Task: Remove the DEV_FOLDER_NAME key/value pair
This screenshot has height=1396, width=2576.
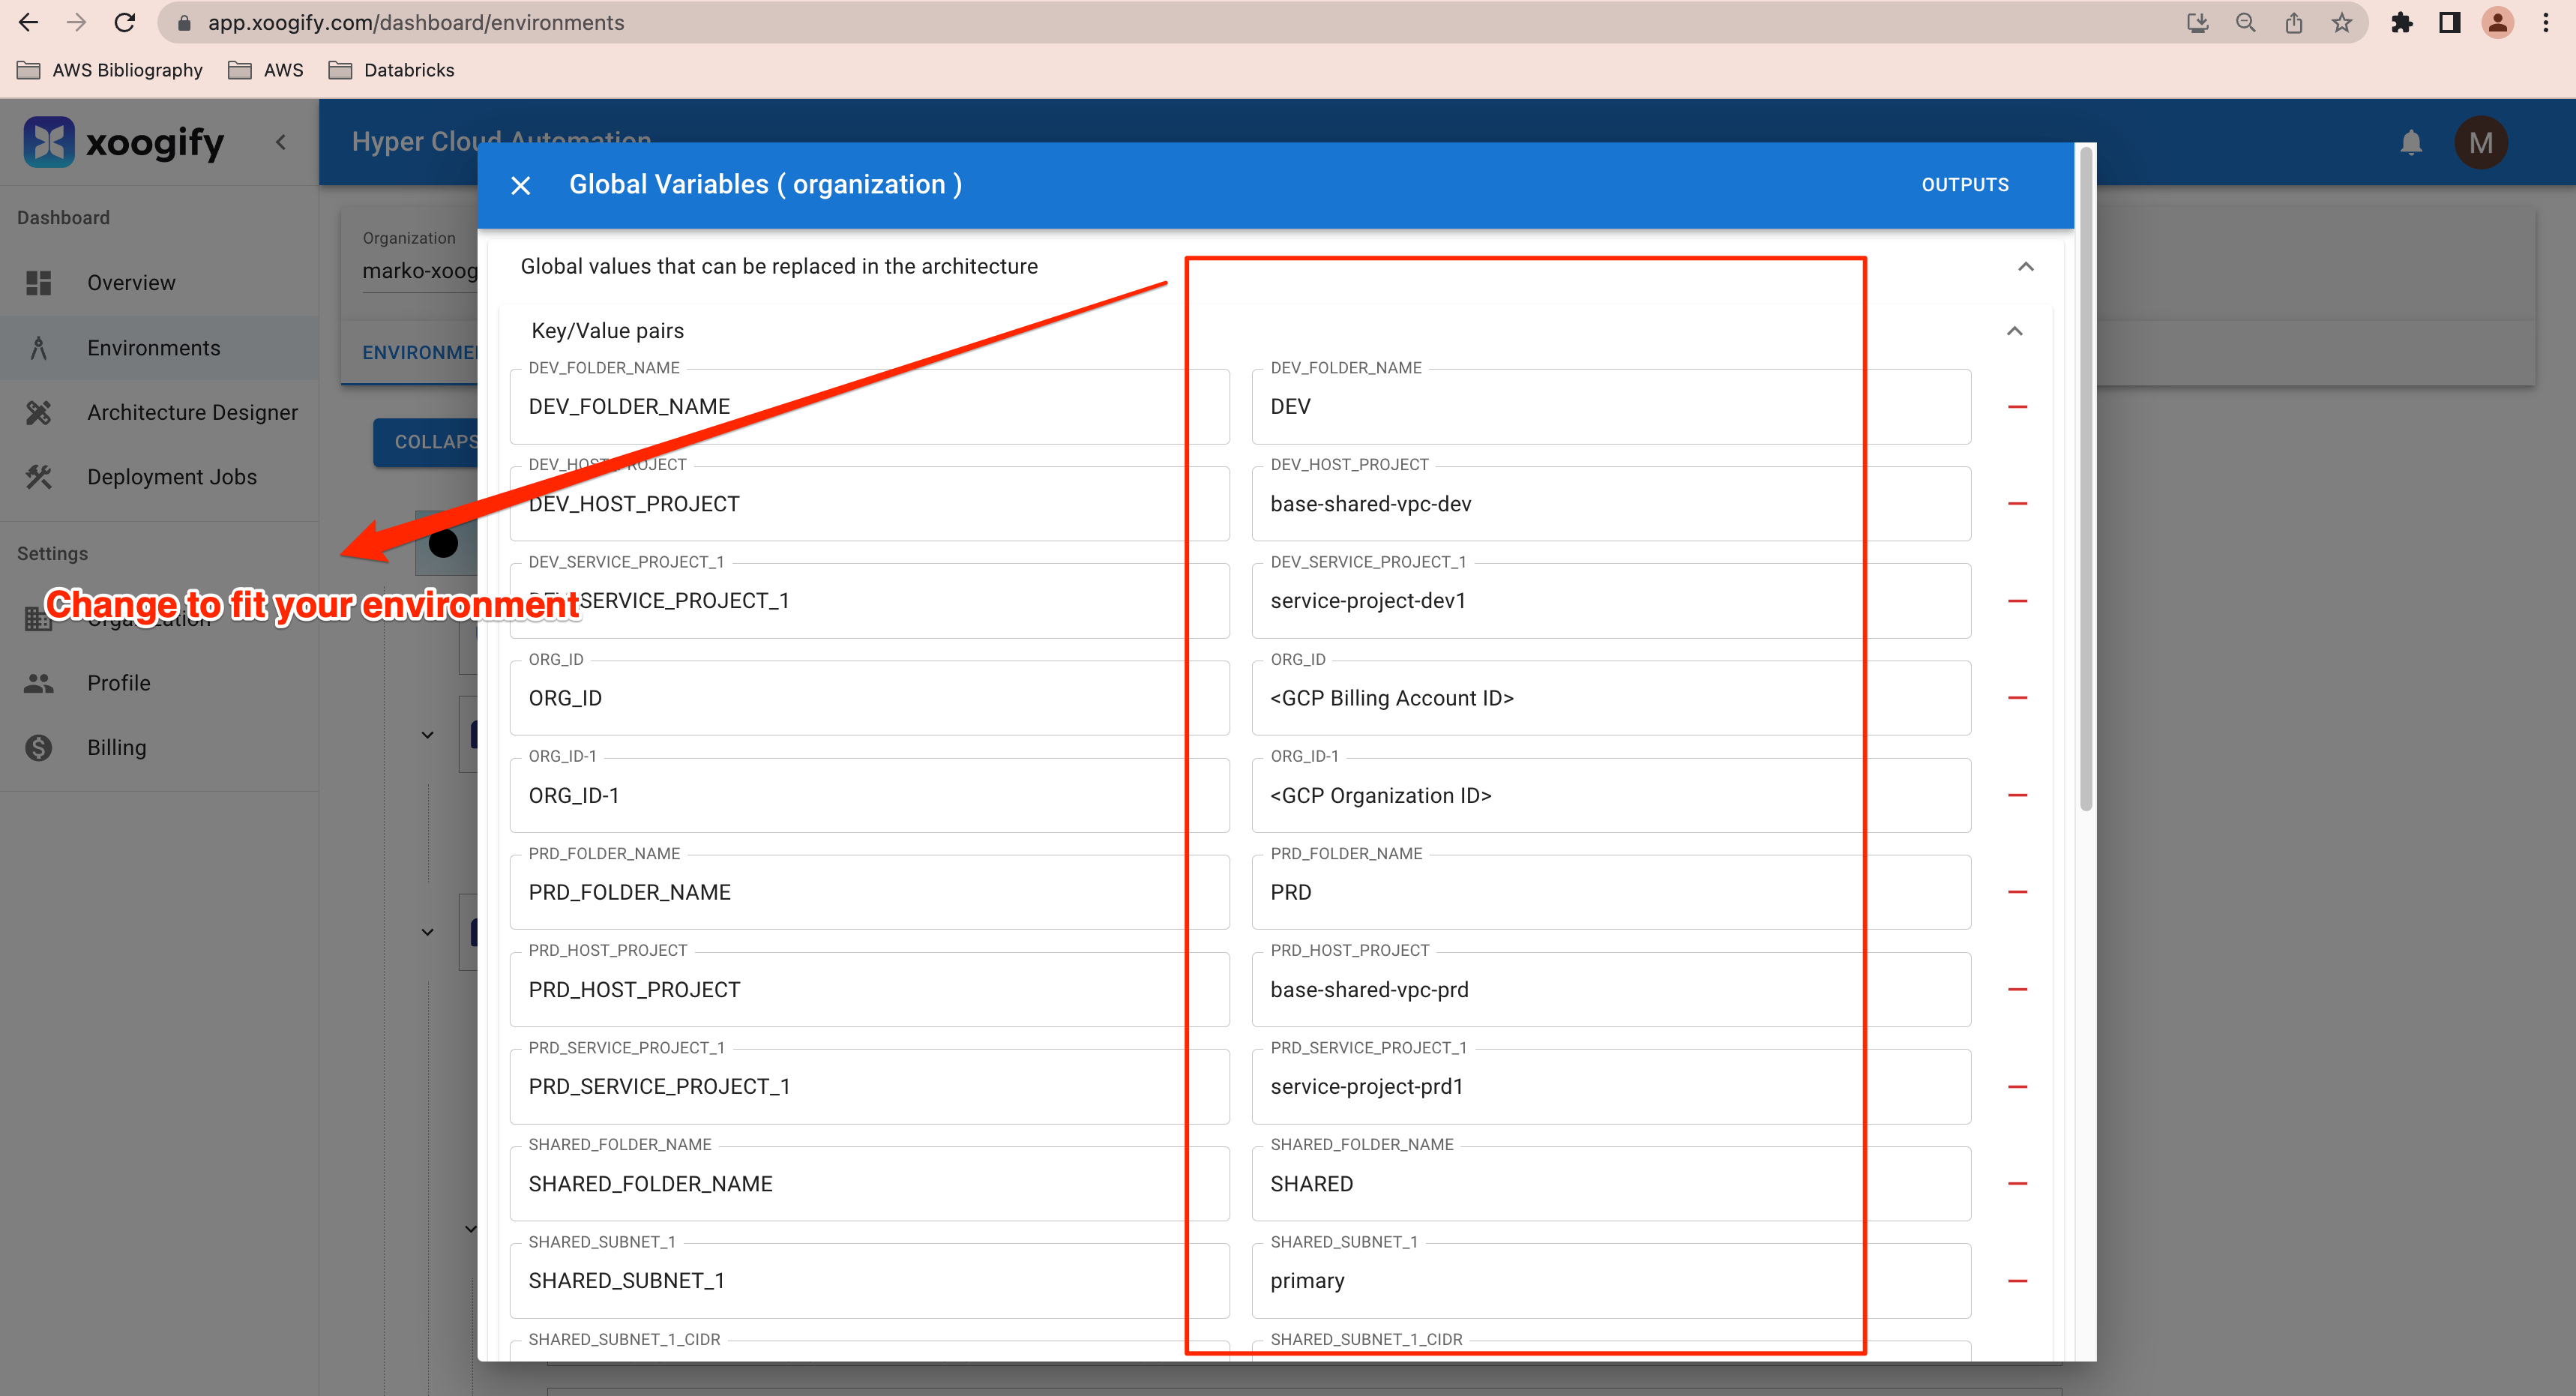Action: click(2017, 407)
